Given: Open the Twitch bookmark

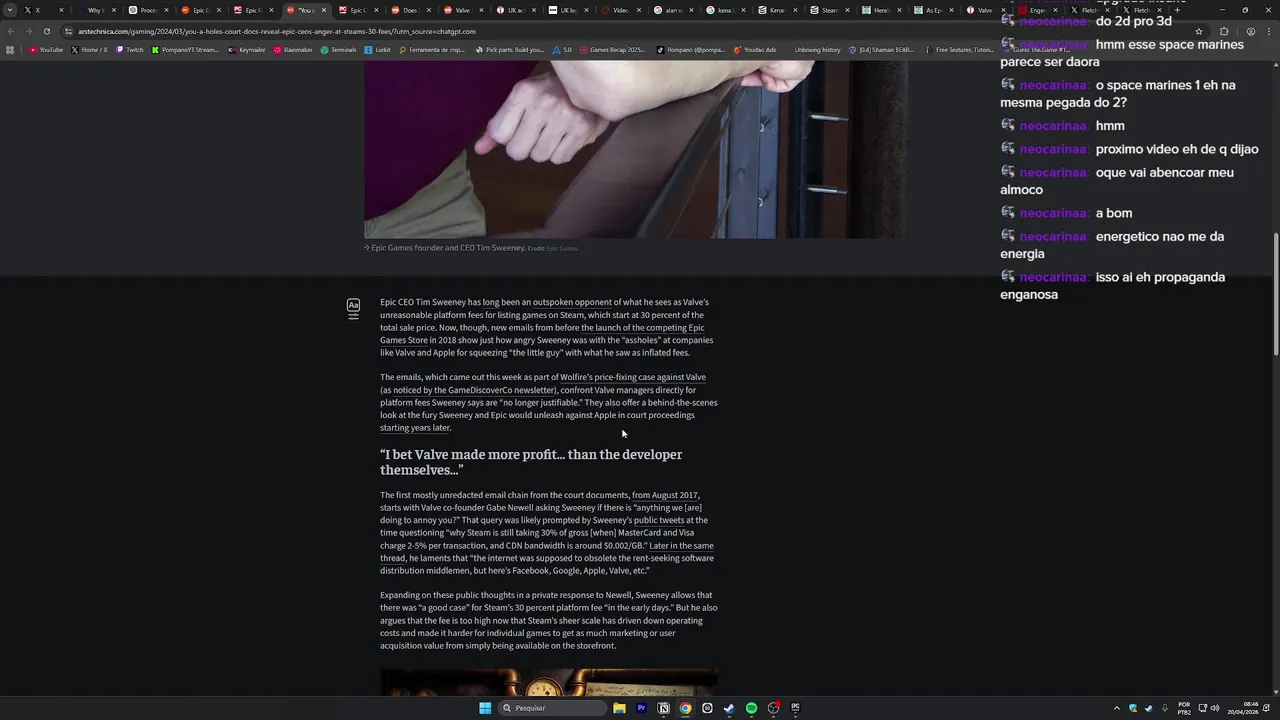Looking at the screenshot, I should pyautogui.click(x=130, y=49).
